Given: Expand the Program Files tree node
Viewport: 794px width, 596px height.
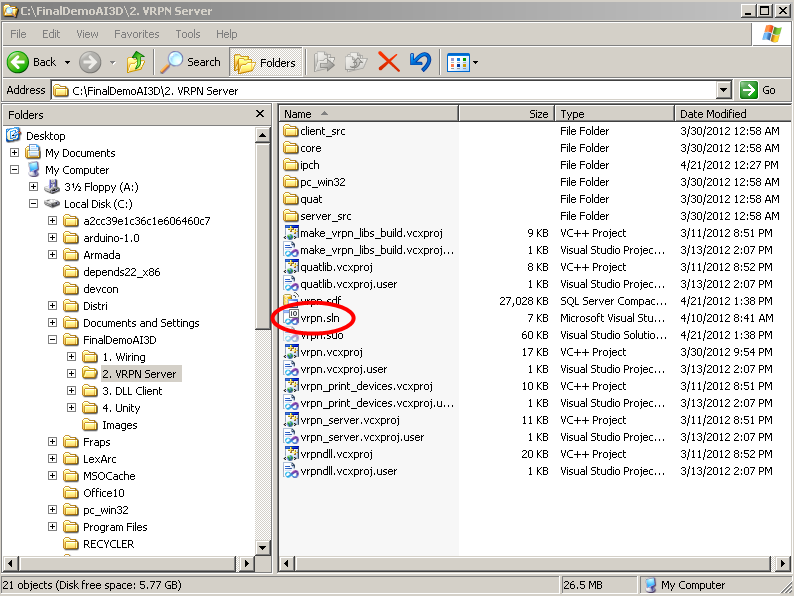Looking at the screenshot, I should pyautogui.click(x=53, y=527).
